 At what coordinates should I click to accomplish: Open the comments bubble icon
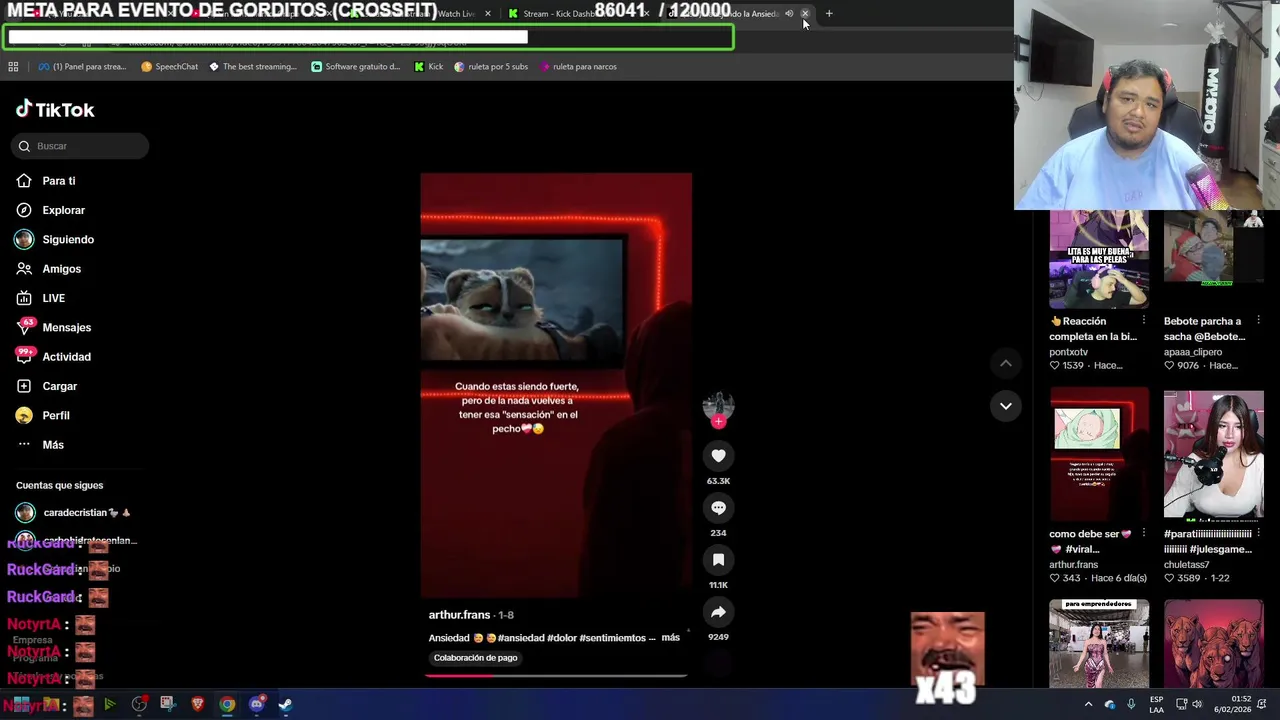pos(718,508)
